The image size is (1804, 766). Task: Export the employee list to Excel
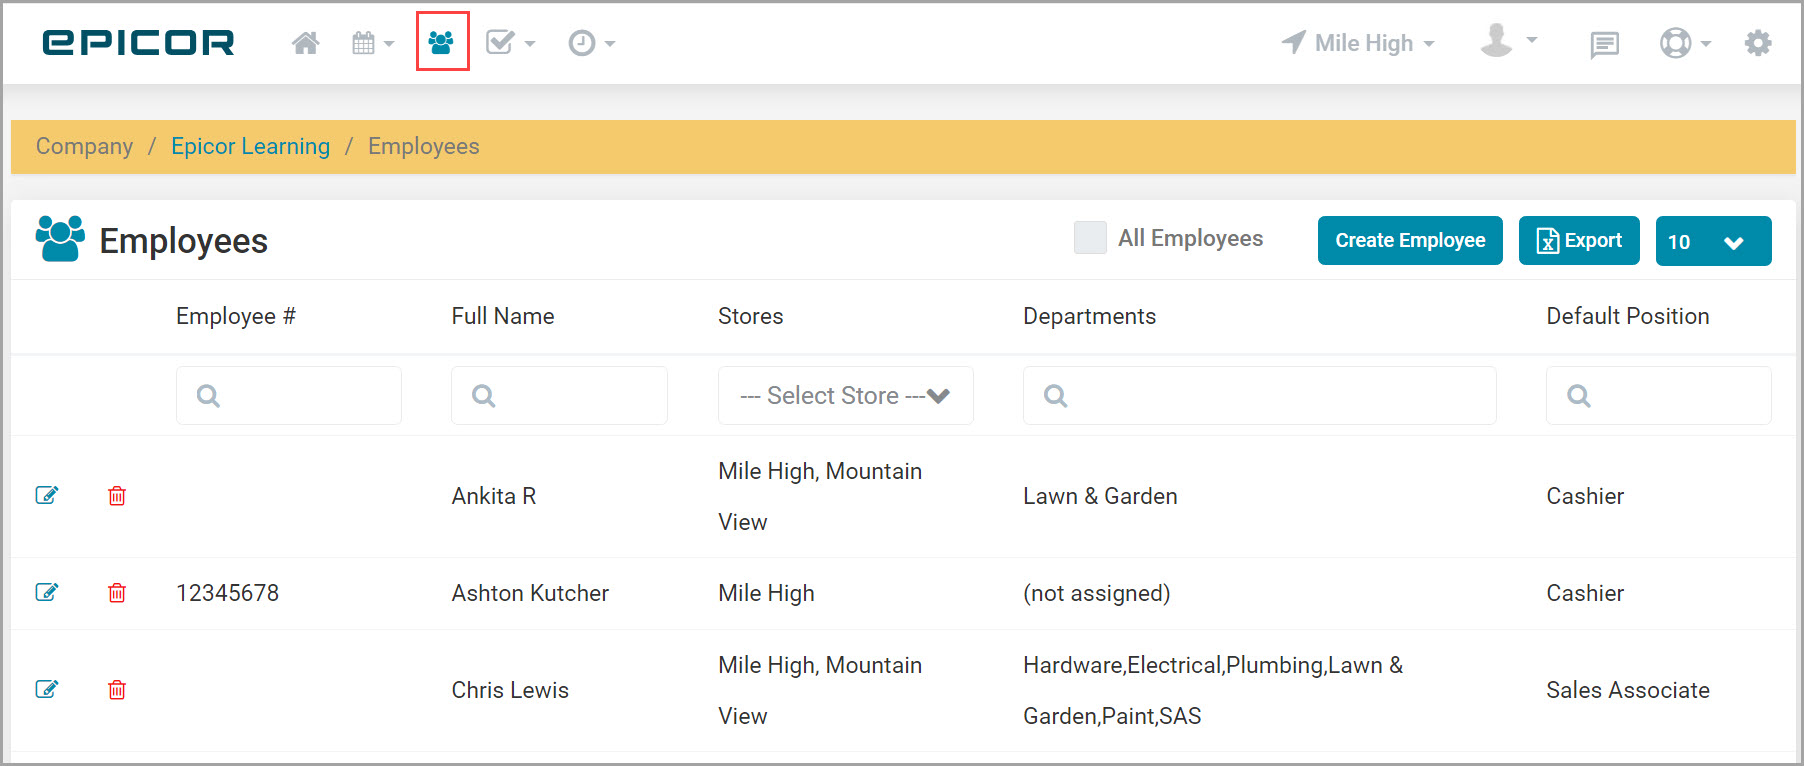tap(1579, 240)
